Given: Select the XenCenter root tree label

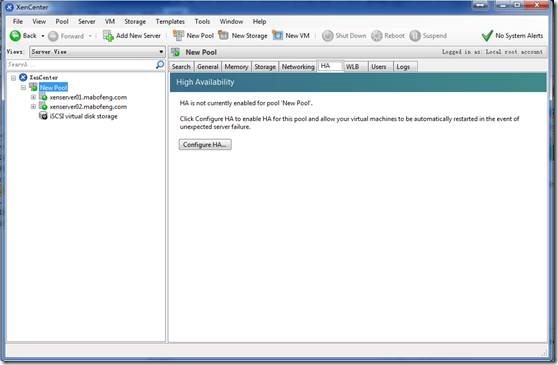Looking at the screenshot, I should 43,78.
